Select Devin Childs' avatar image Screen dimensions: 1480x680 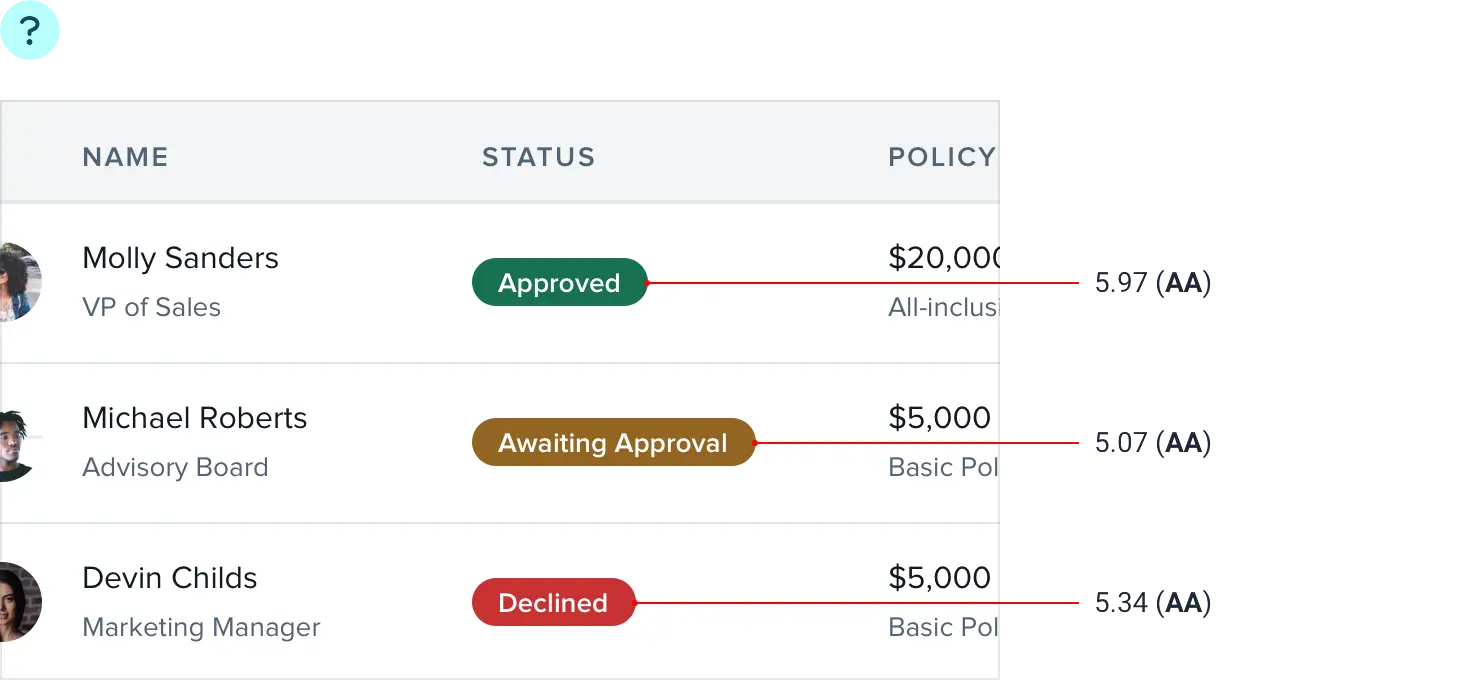pos(20,602)
